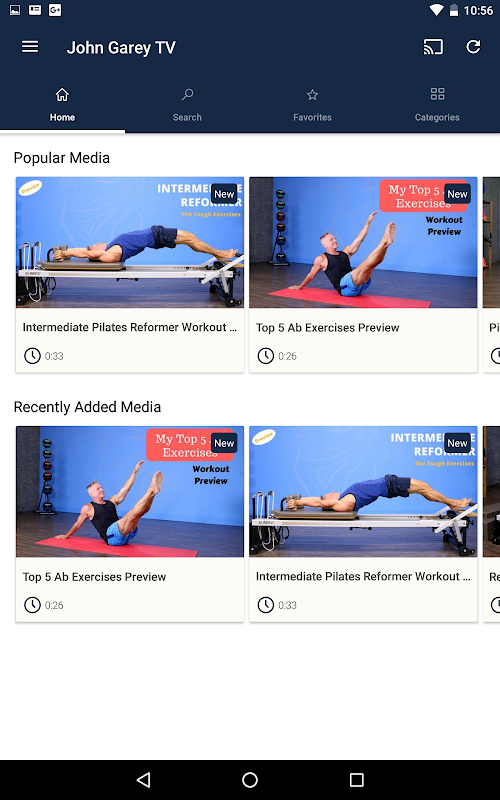Open Intermediate Pilates Reformer thumbnail in Popular Media
Viewport: 500px width, 800px height.
[130, 242]
